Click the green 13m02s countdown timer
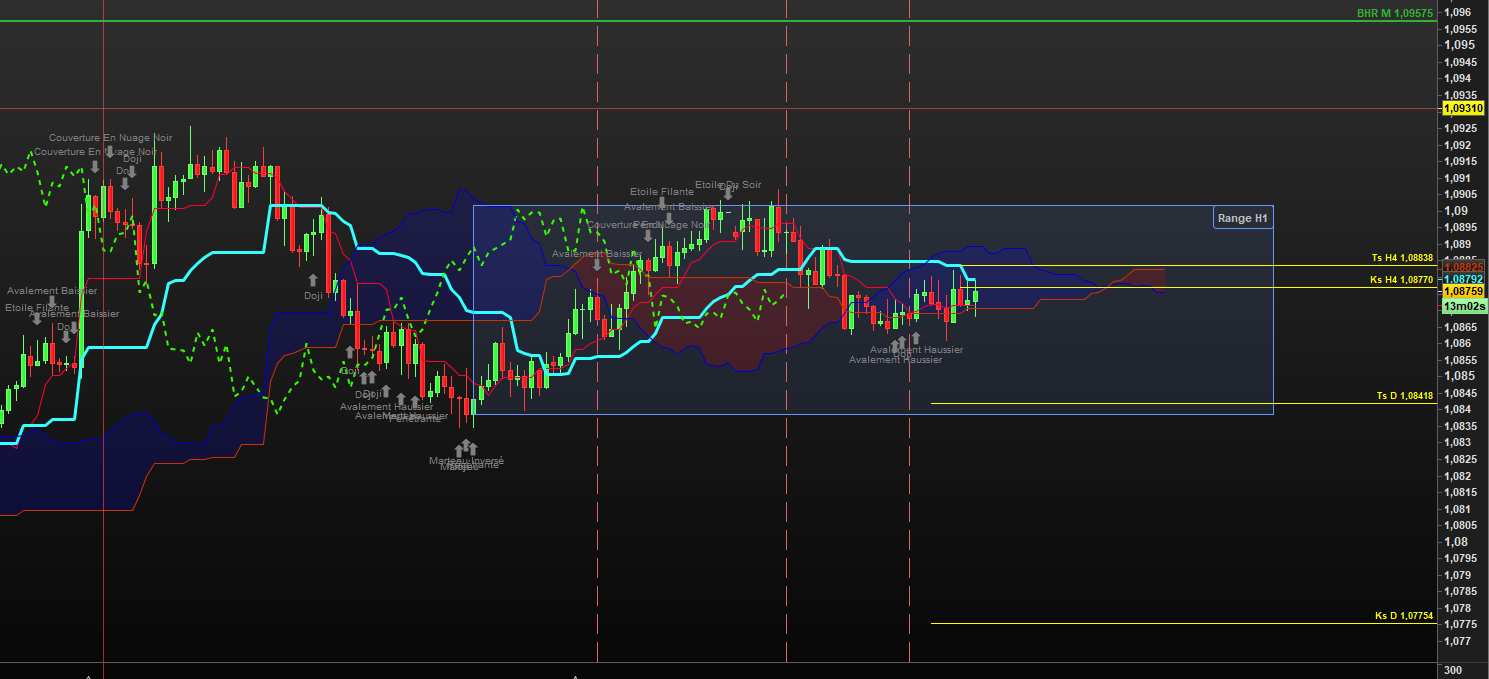Viewport: 1489px width, 679px height. 1464,306
